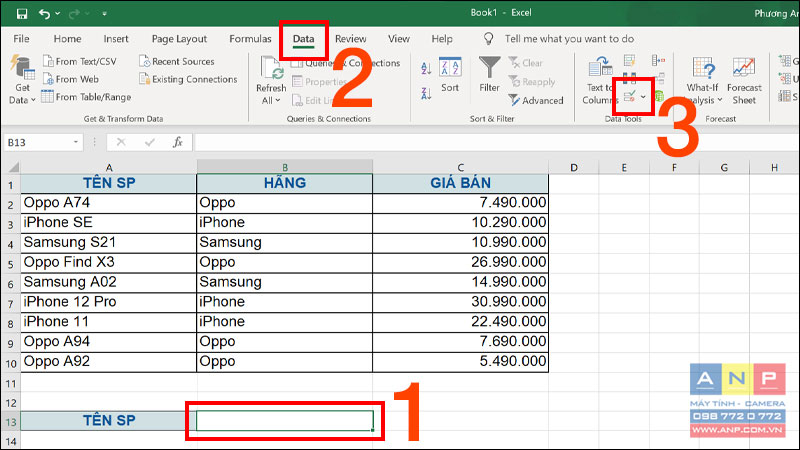Import data using From Text/CSV

tap(80, 61)
